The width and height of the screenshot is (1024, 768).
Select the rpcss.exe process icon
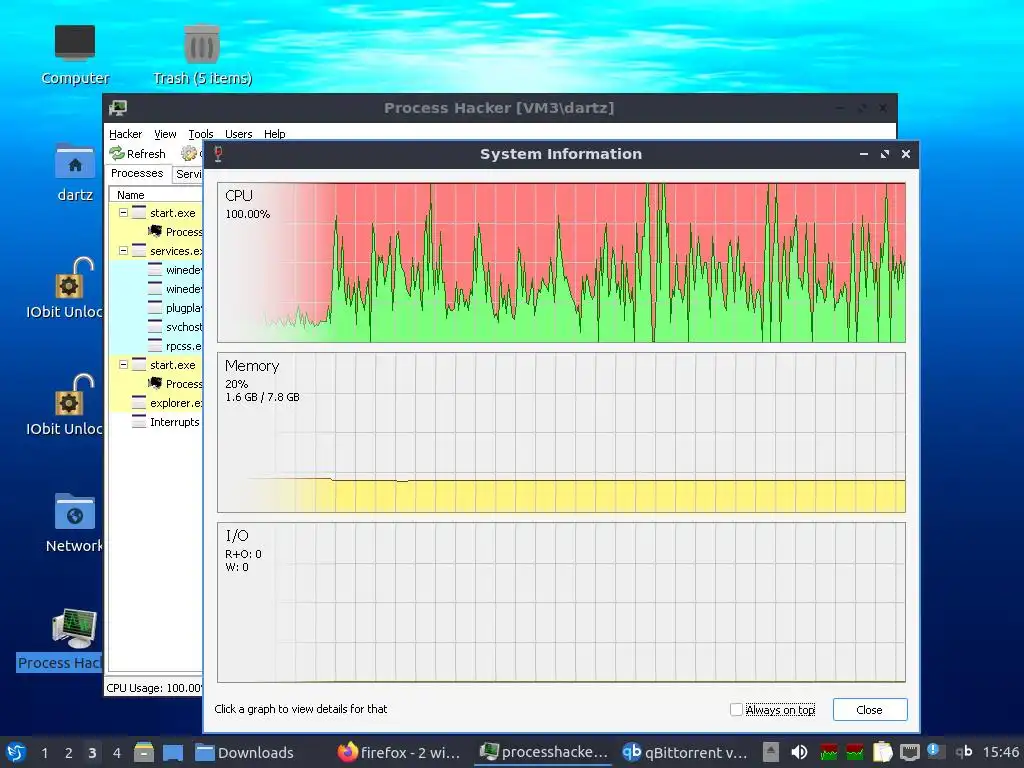(x=155, y=345)
